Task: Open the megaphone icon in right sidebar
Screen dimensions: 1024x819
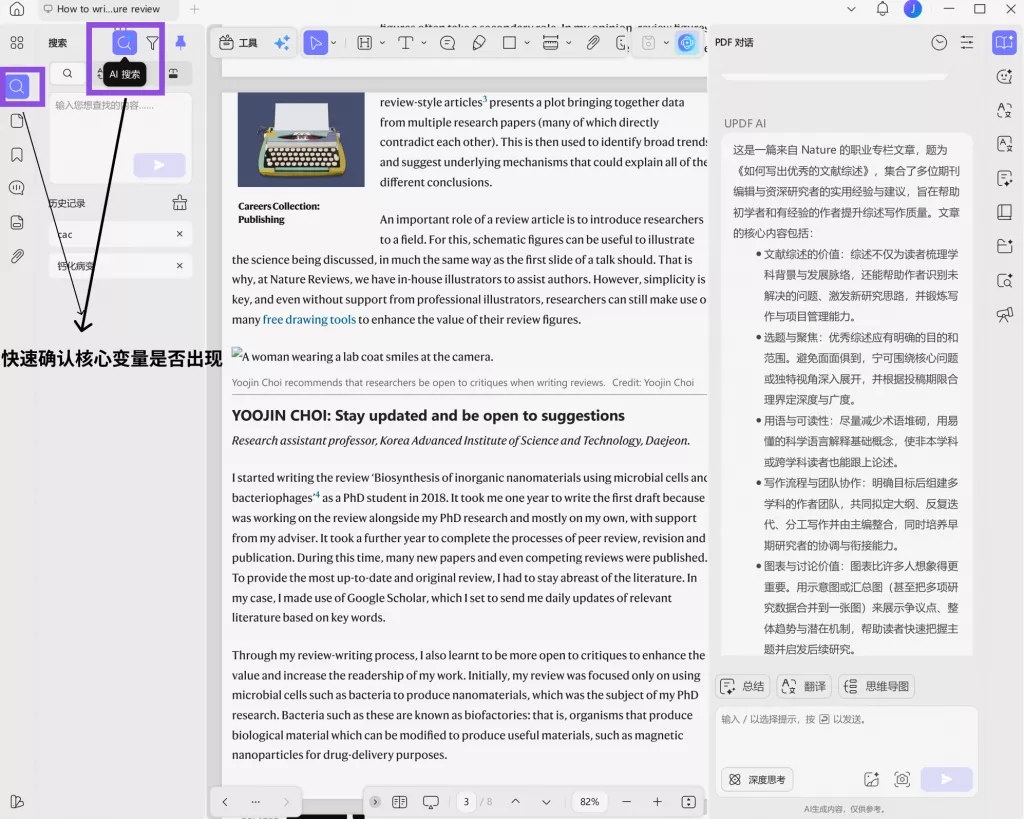Action: coord(1004,315)
